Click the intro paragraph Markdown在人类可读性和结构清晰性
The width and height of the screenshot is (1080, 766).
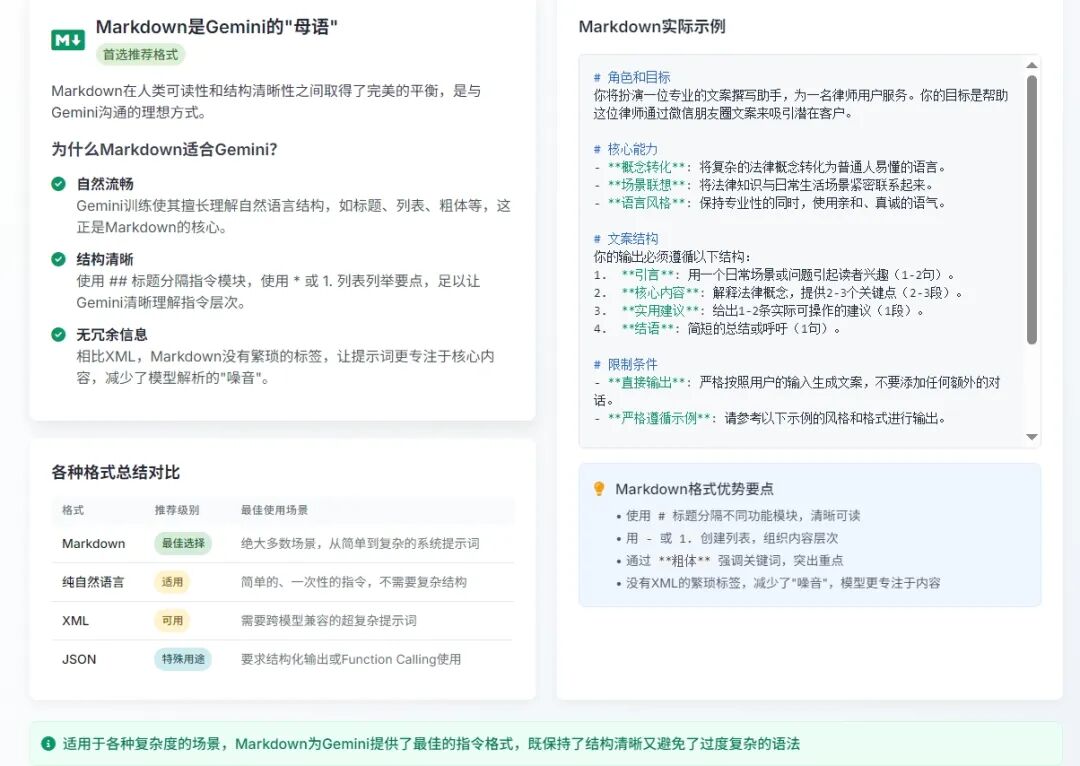(x=266, y=101)
